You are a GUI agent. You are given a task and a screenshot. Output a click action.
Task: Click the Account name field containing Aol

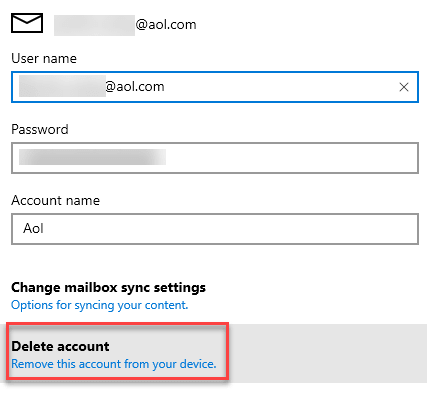(215, 229)
